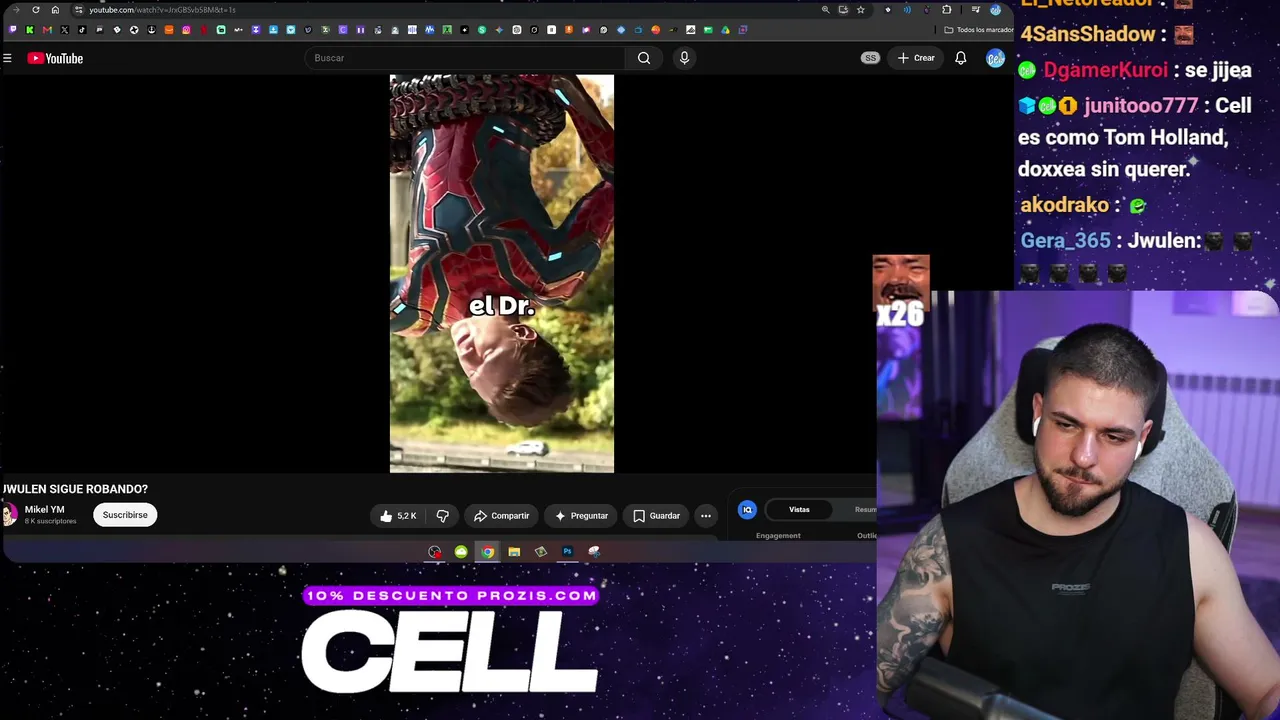Share the video via Compartir
The width and height of the screenshot is (1280, 720).
pos(501,516)
